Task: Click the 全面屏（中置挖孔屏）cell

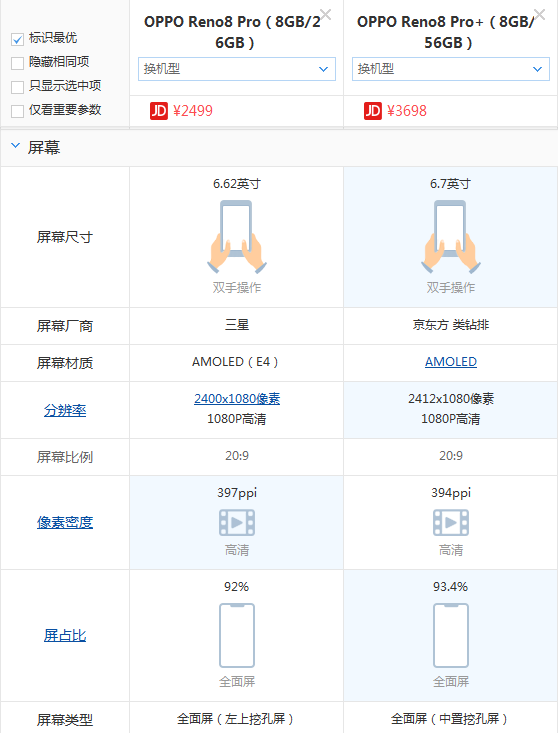Action: click(x=450, y=719)
